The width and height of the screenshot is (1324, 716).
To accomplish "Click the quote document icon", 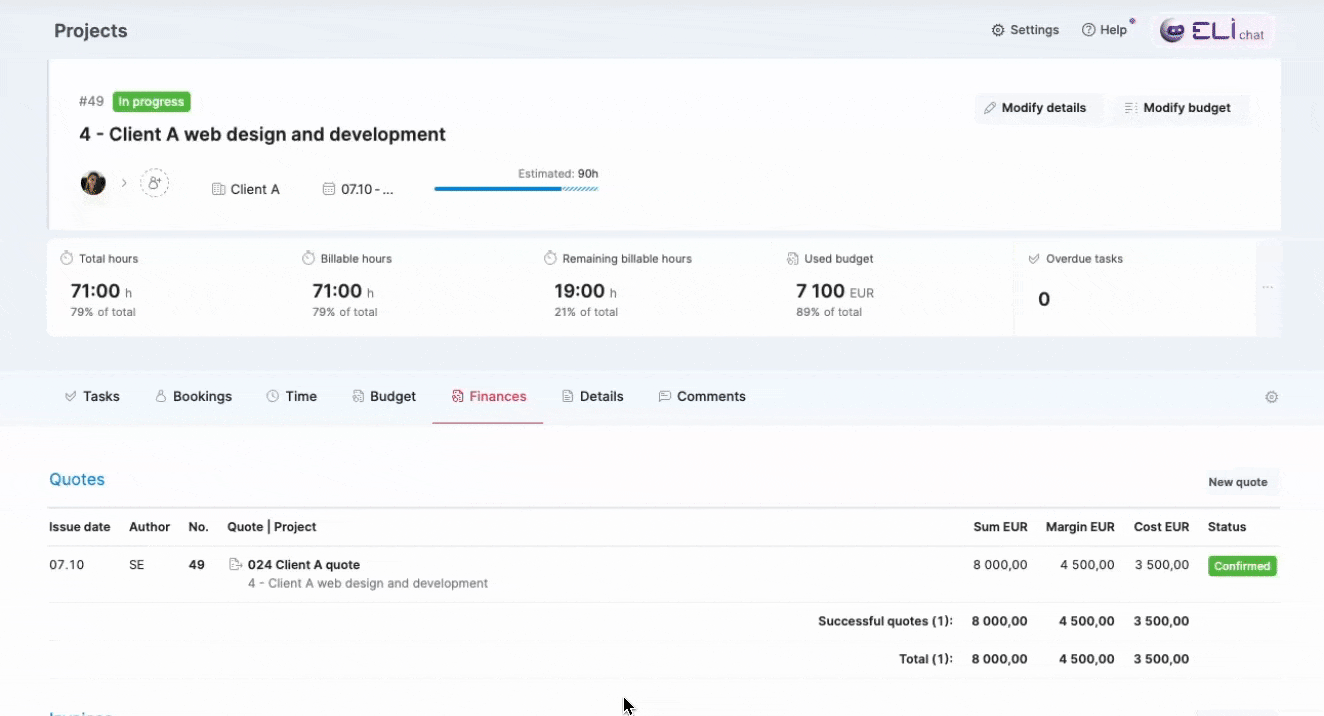I will pyautogui.click(x=236, y=565).
